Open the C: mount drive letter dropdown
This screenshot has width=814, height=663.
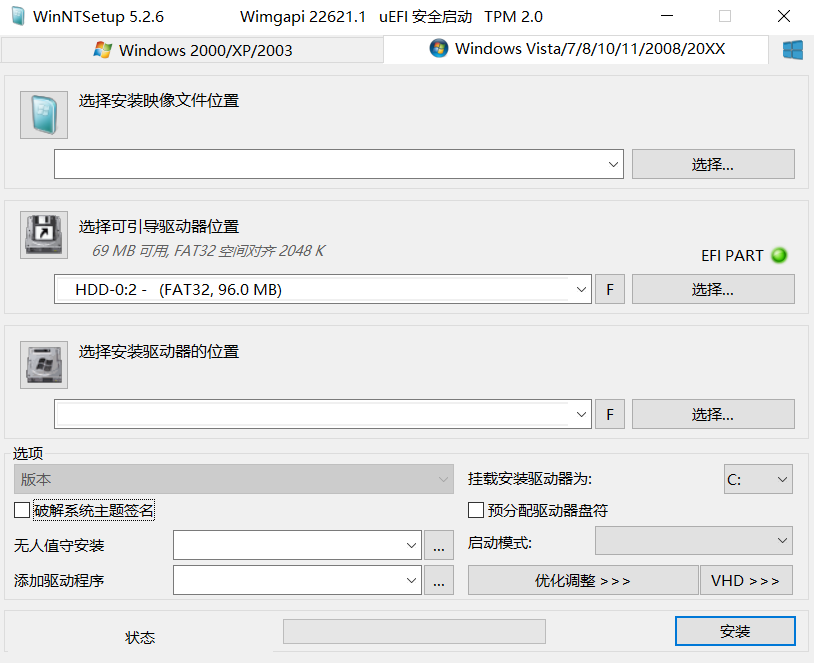(x=758, y=479)
